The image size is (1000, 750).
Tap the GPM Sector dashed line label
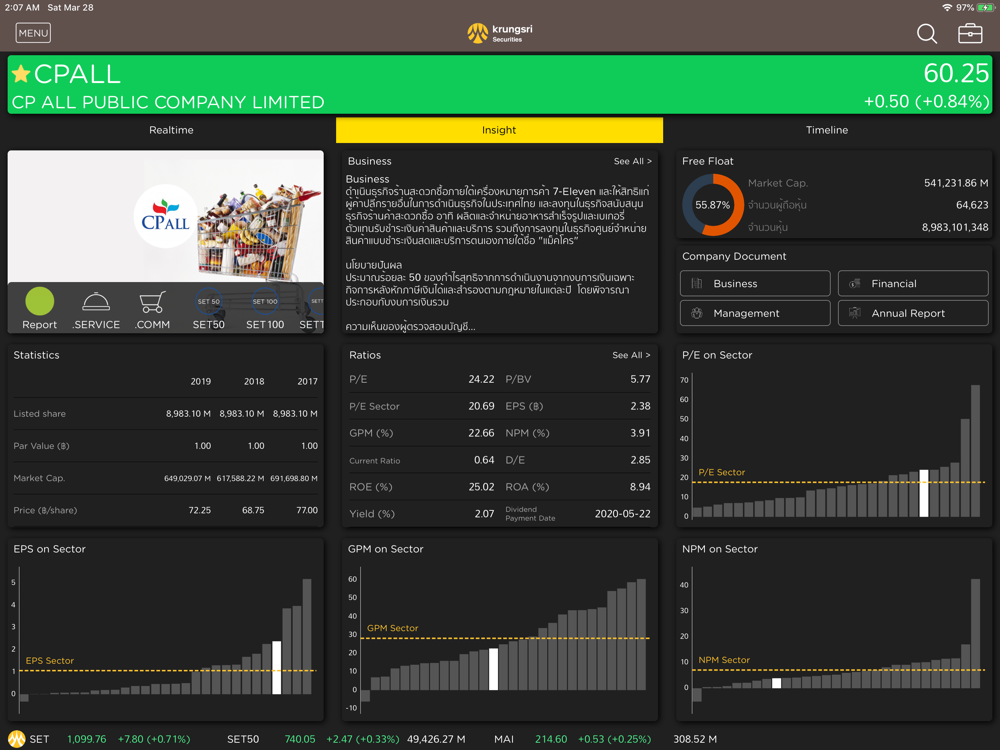pos(392,628)
